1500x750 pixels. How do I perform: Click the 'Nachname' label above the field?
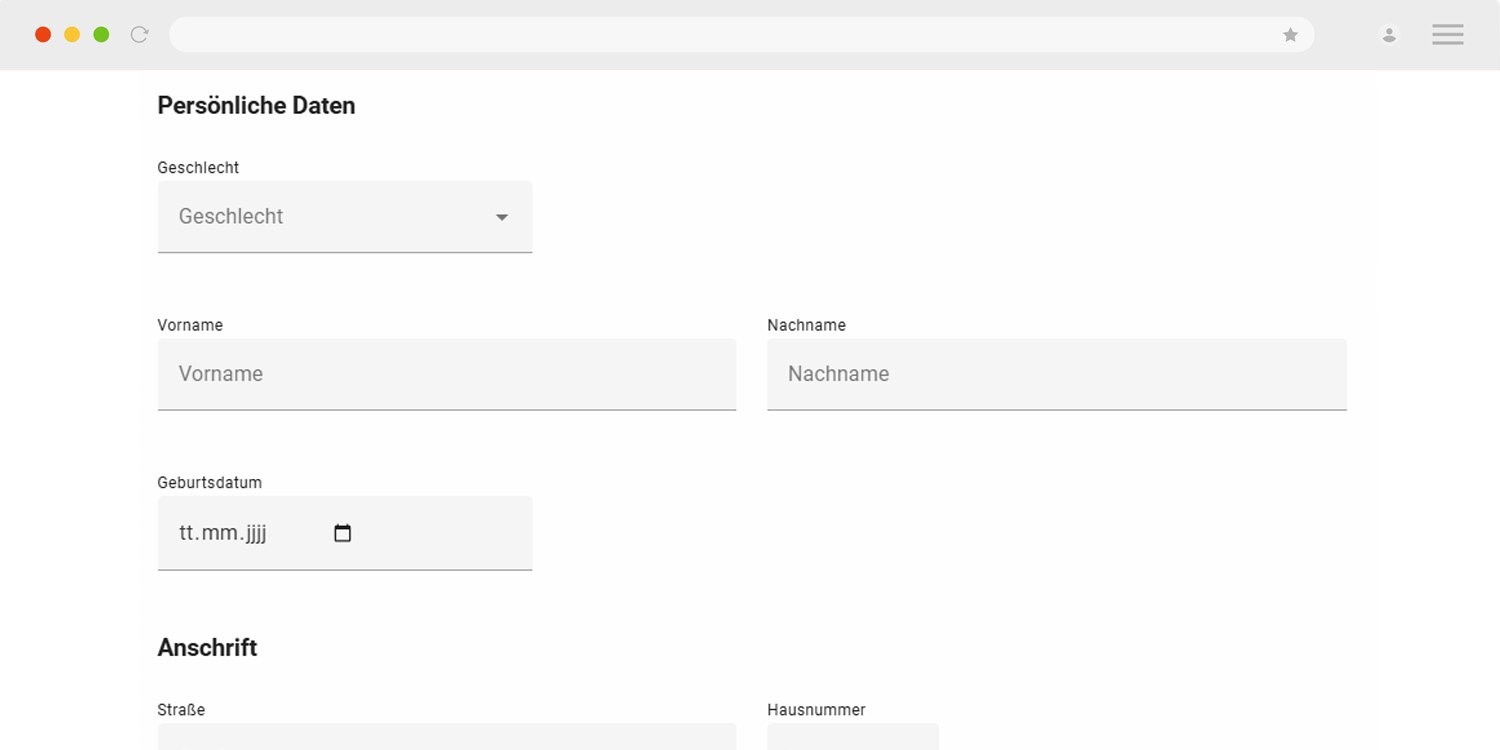[x=806, y=326]
